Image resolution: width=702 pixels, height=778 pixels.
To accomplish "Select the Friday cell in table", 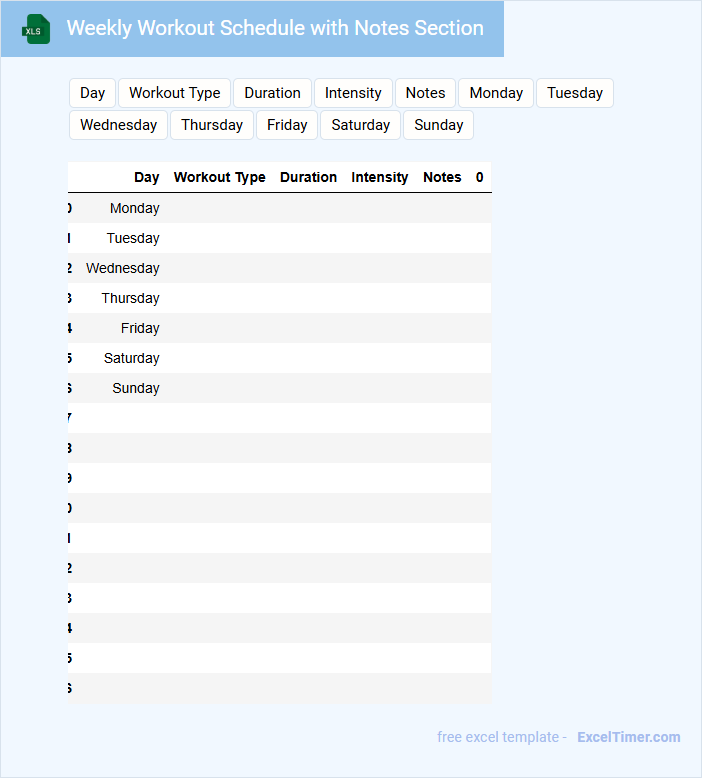I will 140,328.
